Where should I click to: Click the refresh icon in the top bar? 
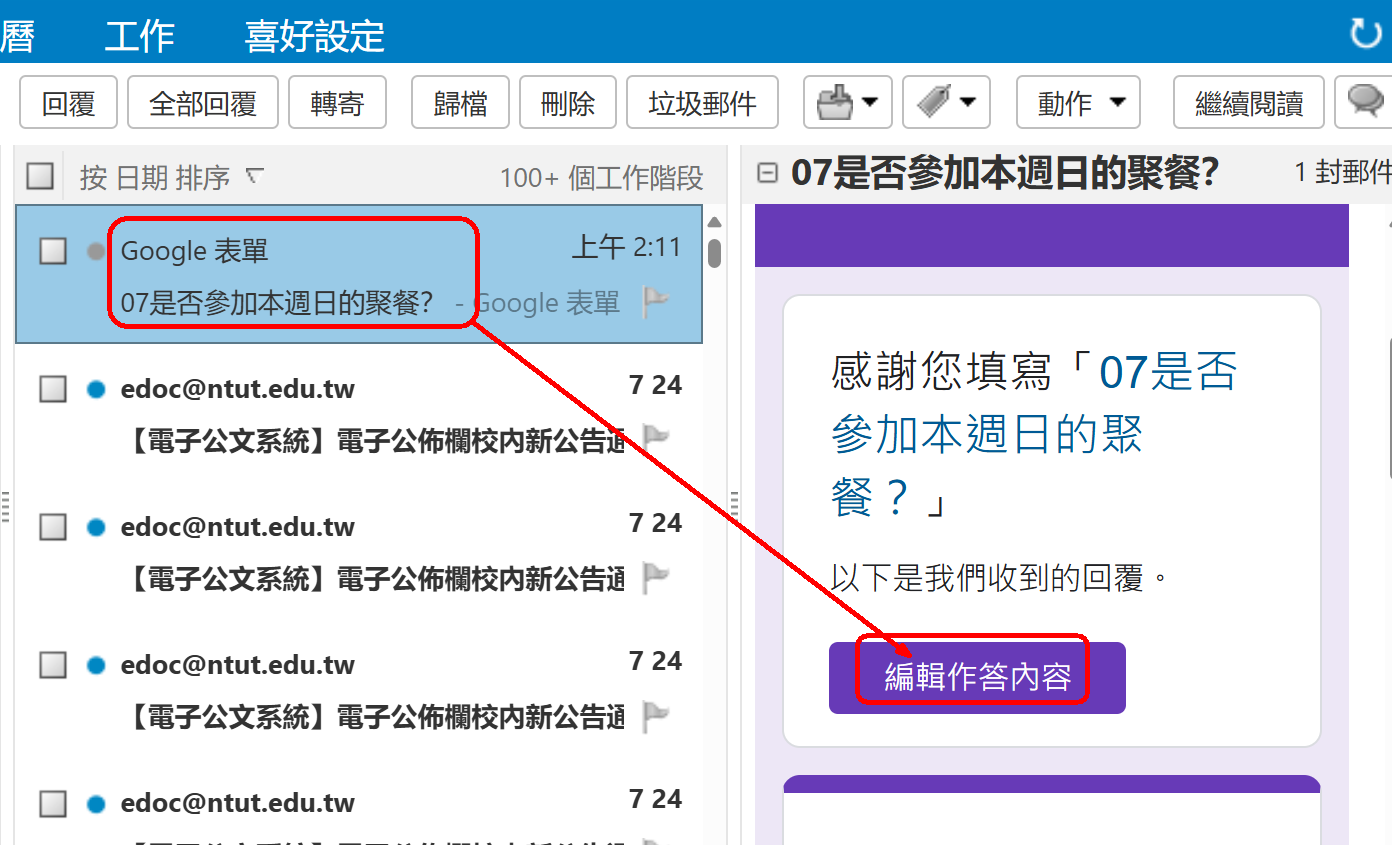click(1365, 33)
